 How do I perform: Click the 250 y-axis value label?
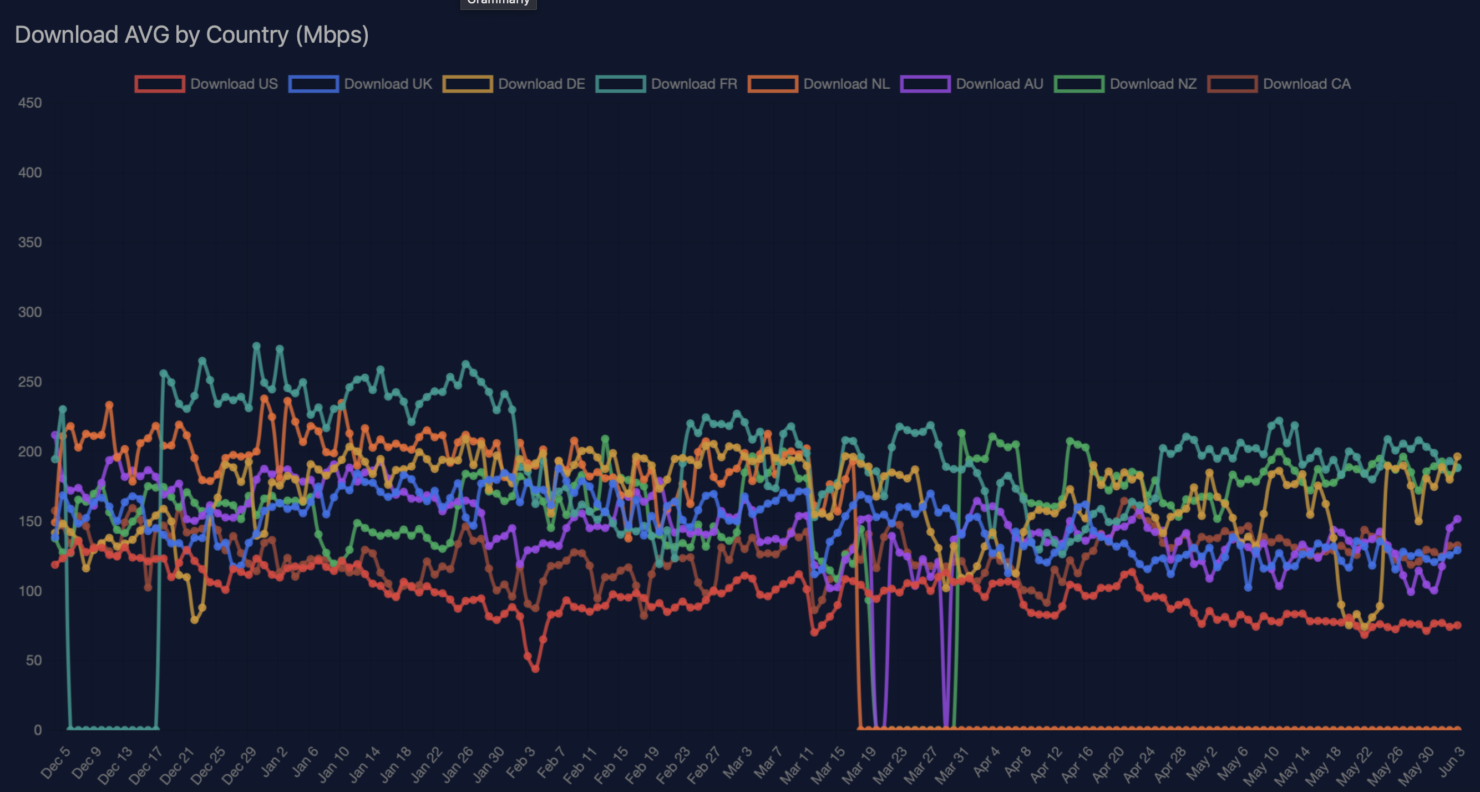pyautogui.click(x=30, y=382)
